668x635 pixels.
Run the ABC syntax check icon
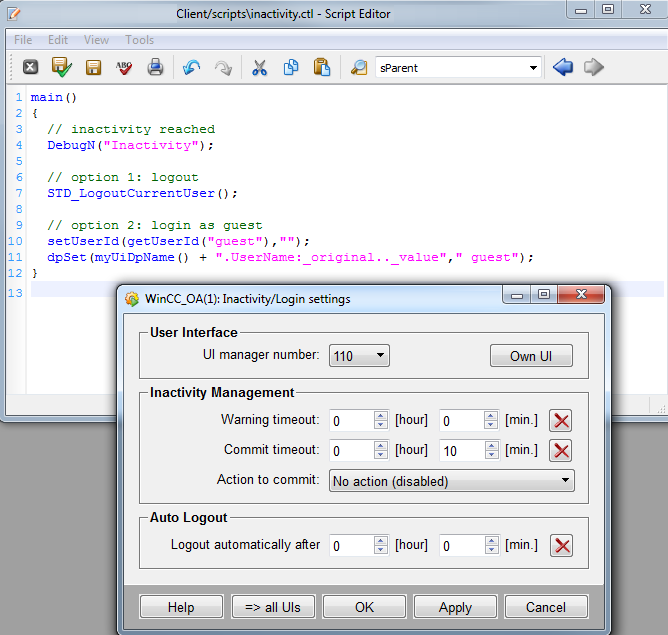tap(124, 68)
